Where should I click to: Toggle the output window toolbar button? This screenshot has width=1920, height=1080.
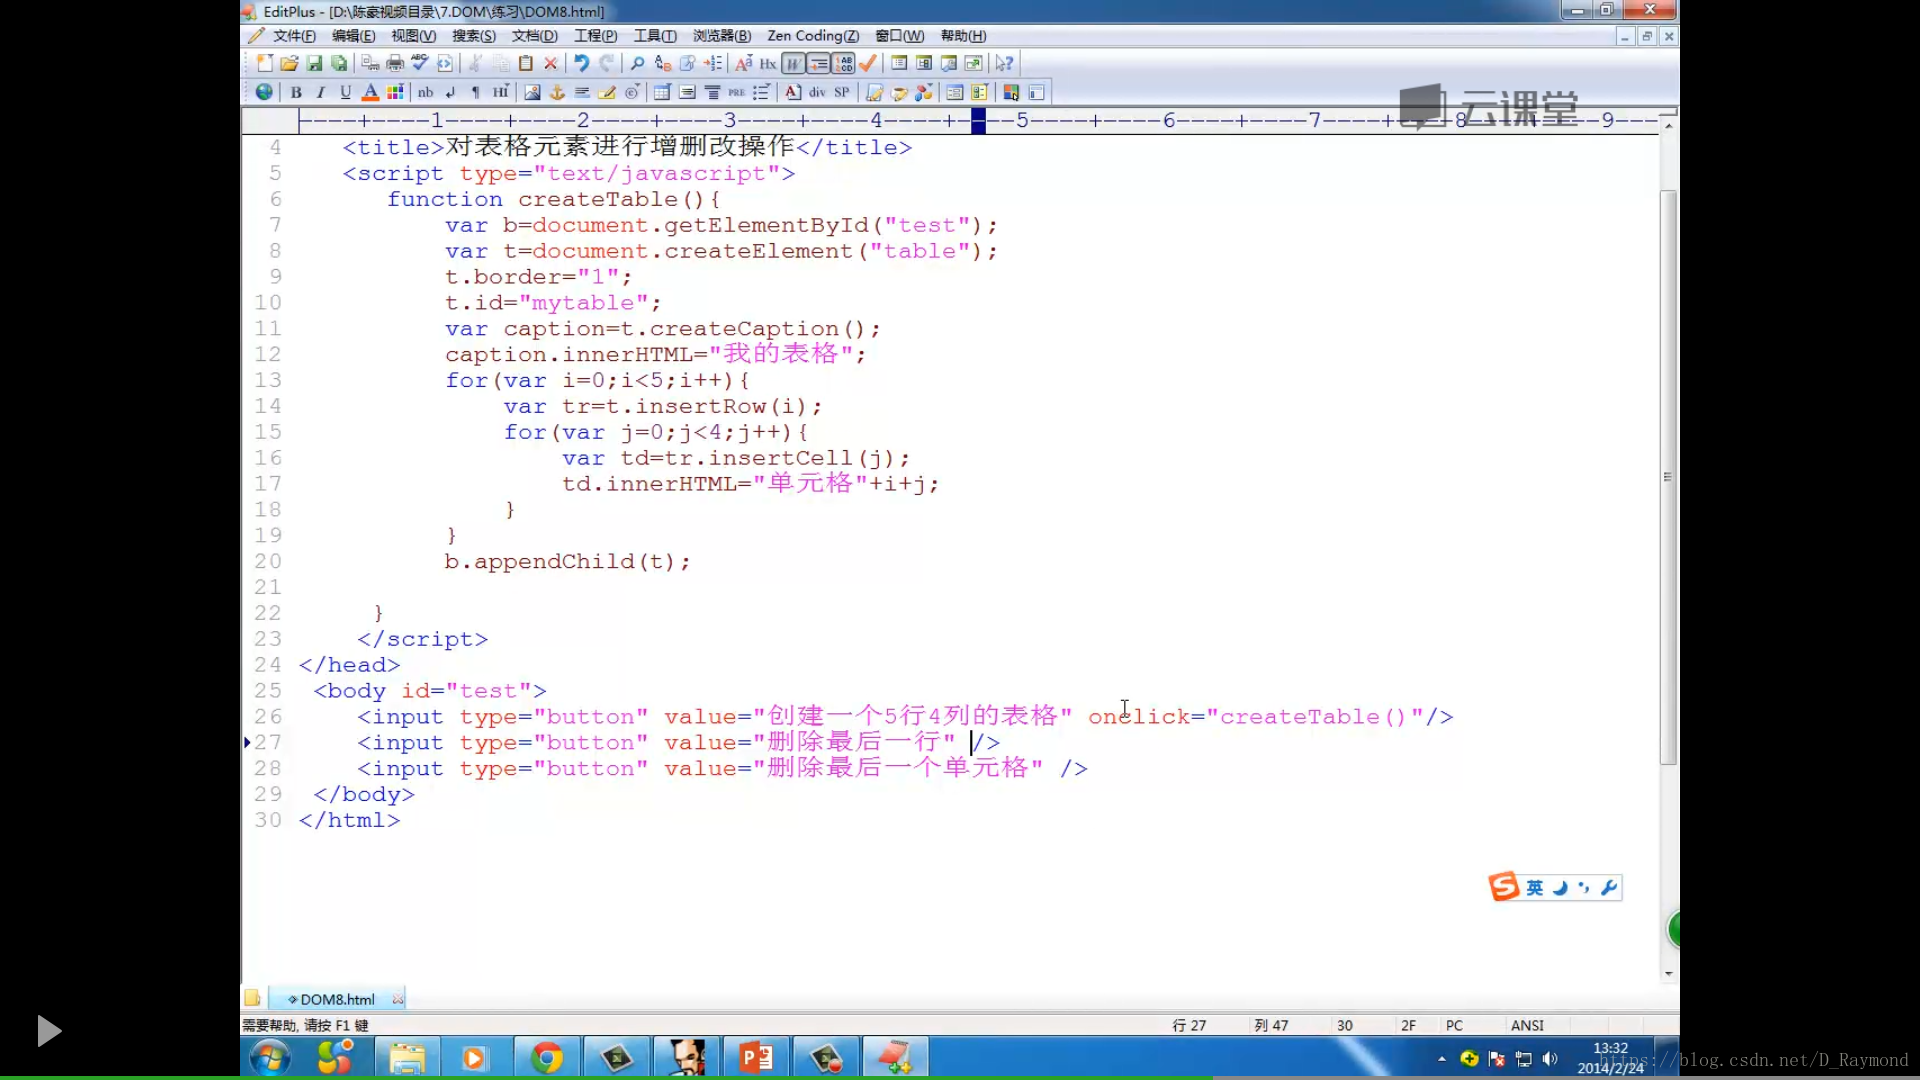pos(949,63)
